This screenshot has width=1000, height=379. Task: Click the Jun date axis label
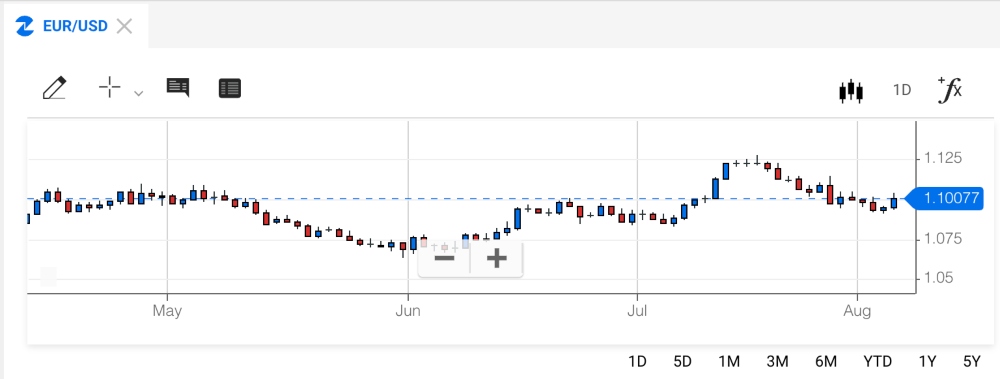click(408, 311)
